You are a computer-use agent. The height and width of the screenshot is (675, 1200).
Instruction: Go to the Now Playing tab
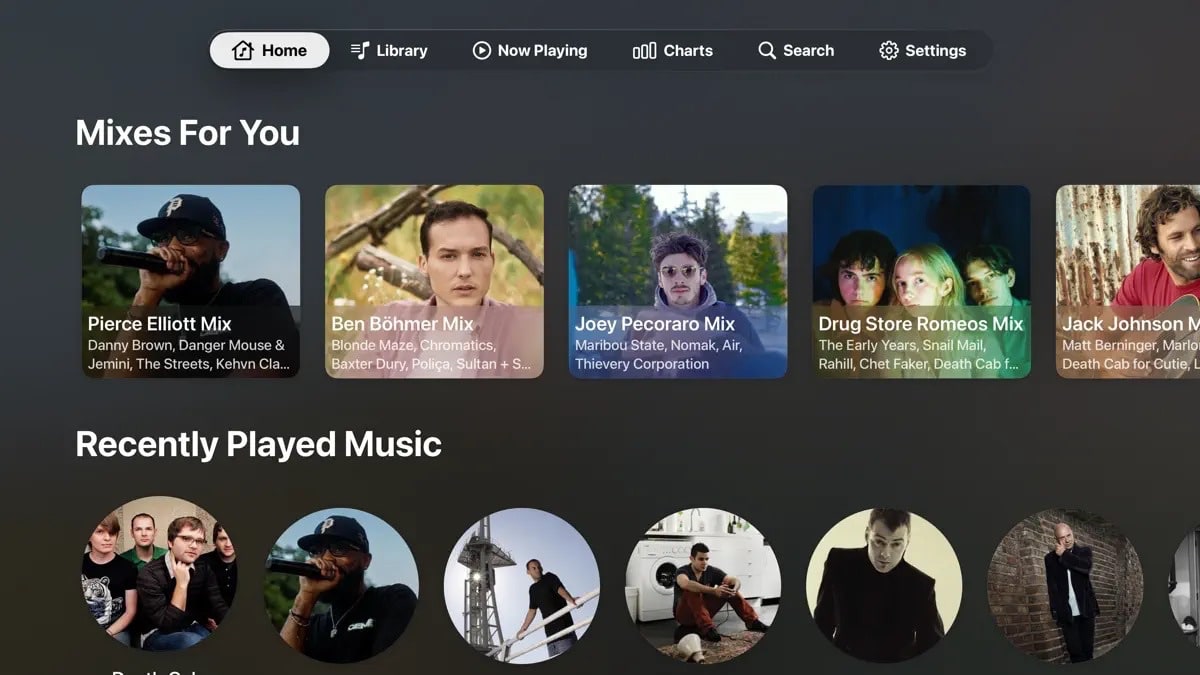(530, 50)
